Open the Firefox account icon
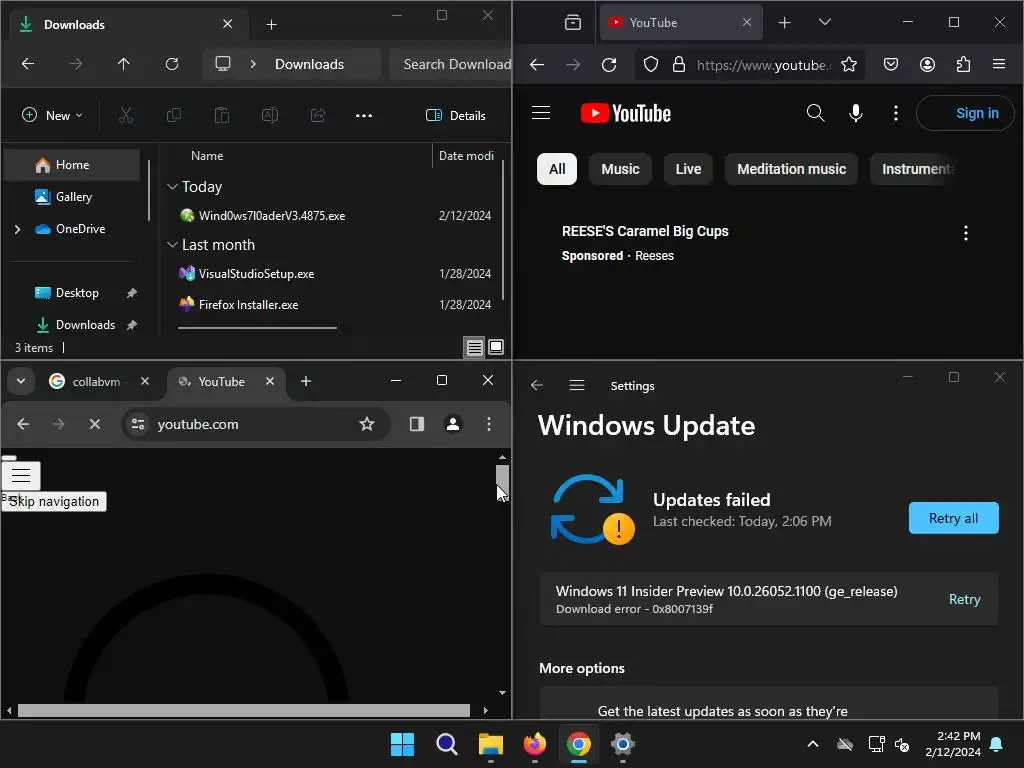The image size is (1024, 768). pyautogui.click(x=927, y=65)
